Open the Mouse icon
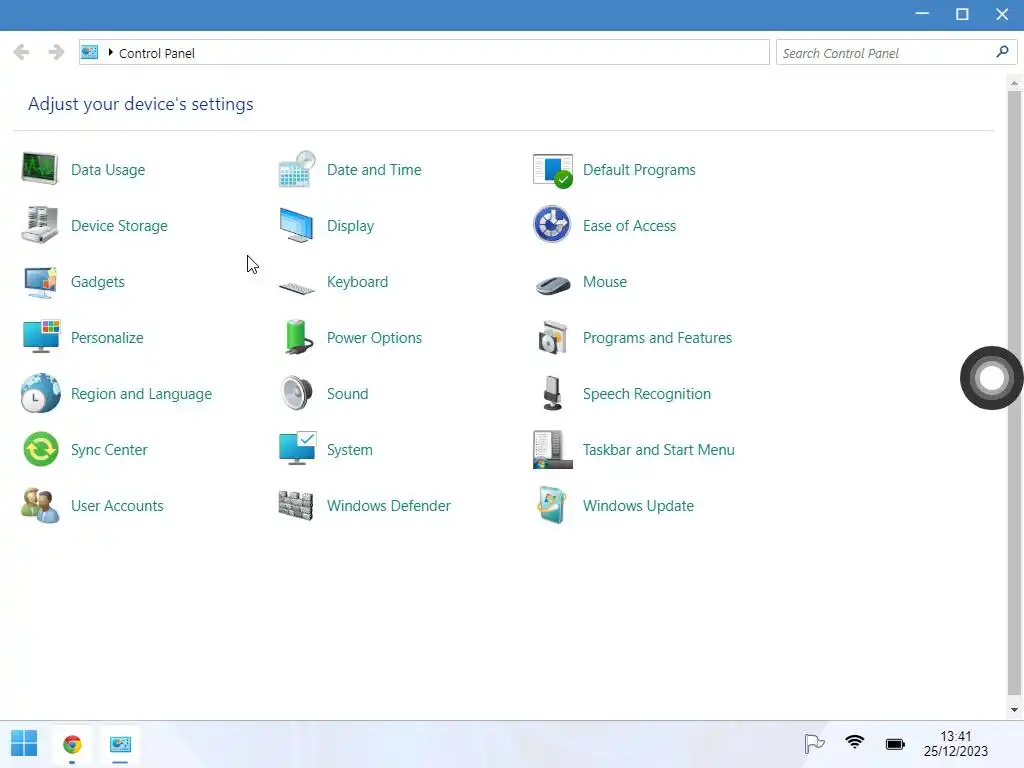This screenshot has height=768, width=1024. pyautogui.click(x=553, y=285)
